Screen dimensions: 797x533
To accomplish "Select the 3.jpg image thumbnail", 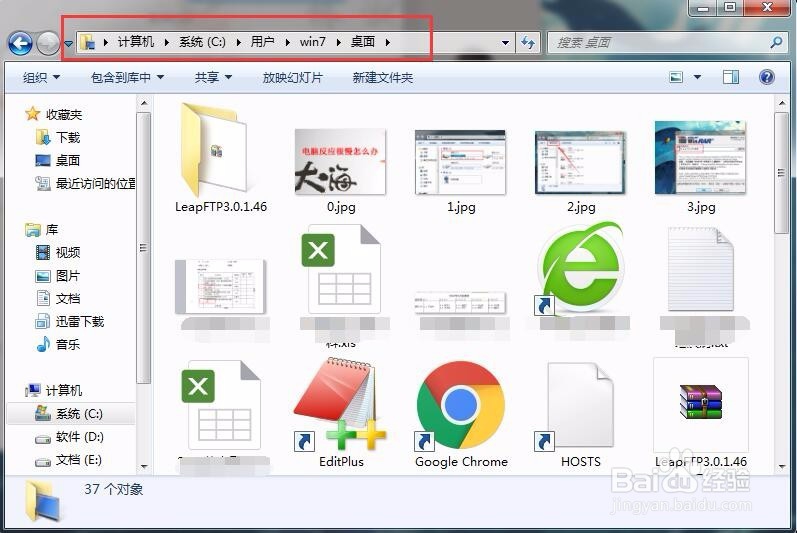I will tap(701, 158).
